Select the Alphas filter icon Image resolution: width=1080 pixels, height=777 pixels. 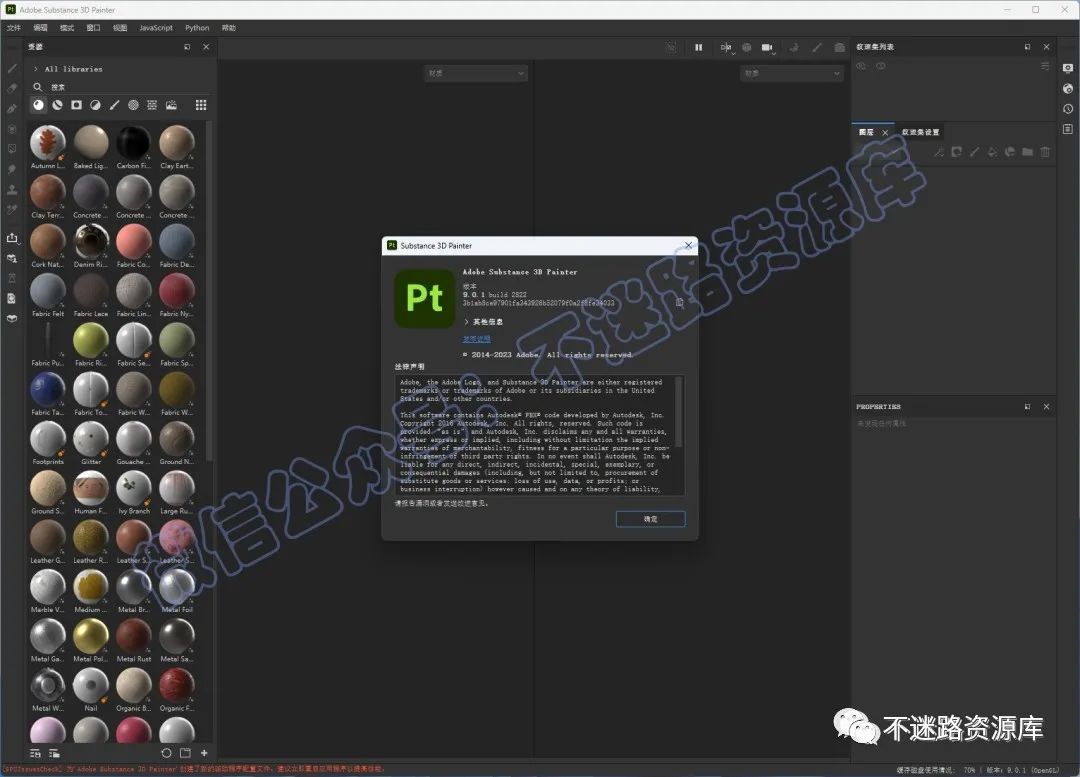(x=133, y=105)
